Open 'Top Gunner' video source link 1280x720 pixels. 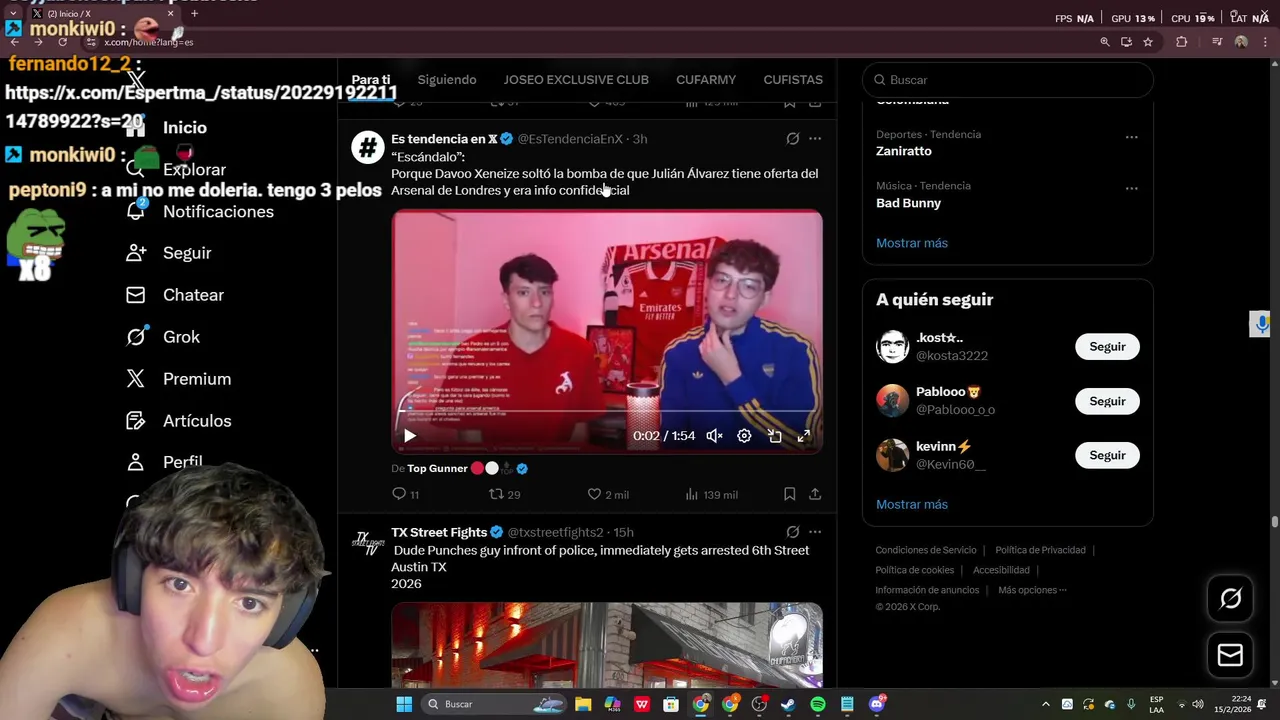pyautogui.click(x=437, y=468)
